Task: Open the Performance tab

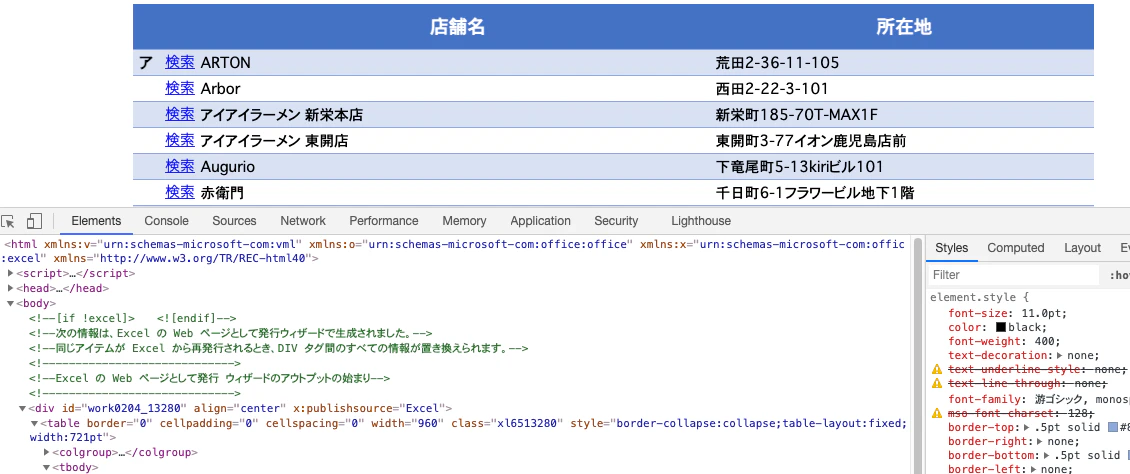Action: 383,221
